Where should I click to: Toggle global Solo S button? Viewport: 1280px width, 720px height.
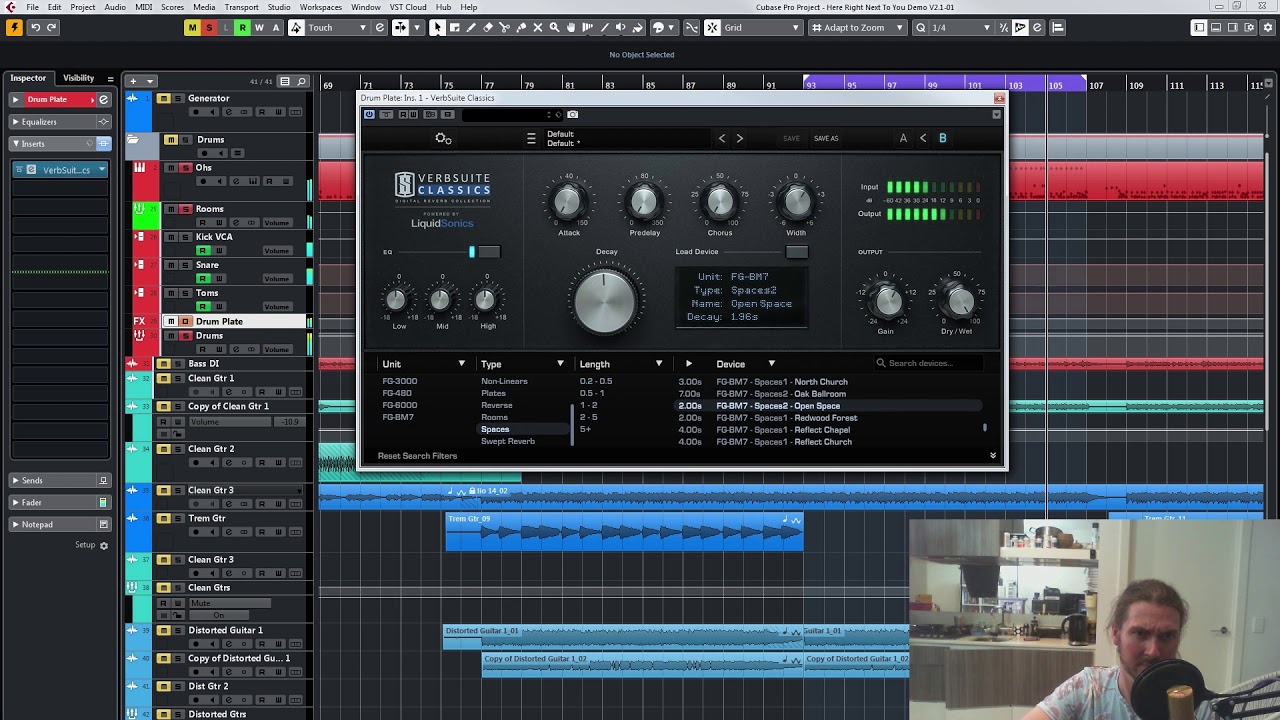click(209, 28)
